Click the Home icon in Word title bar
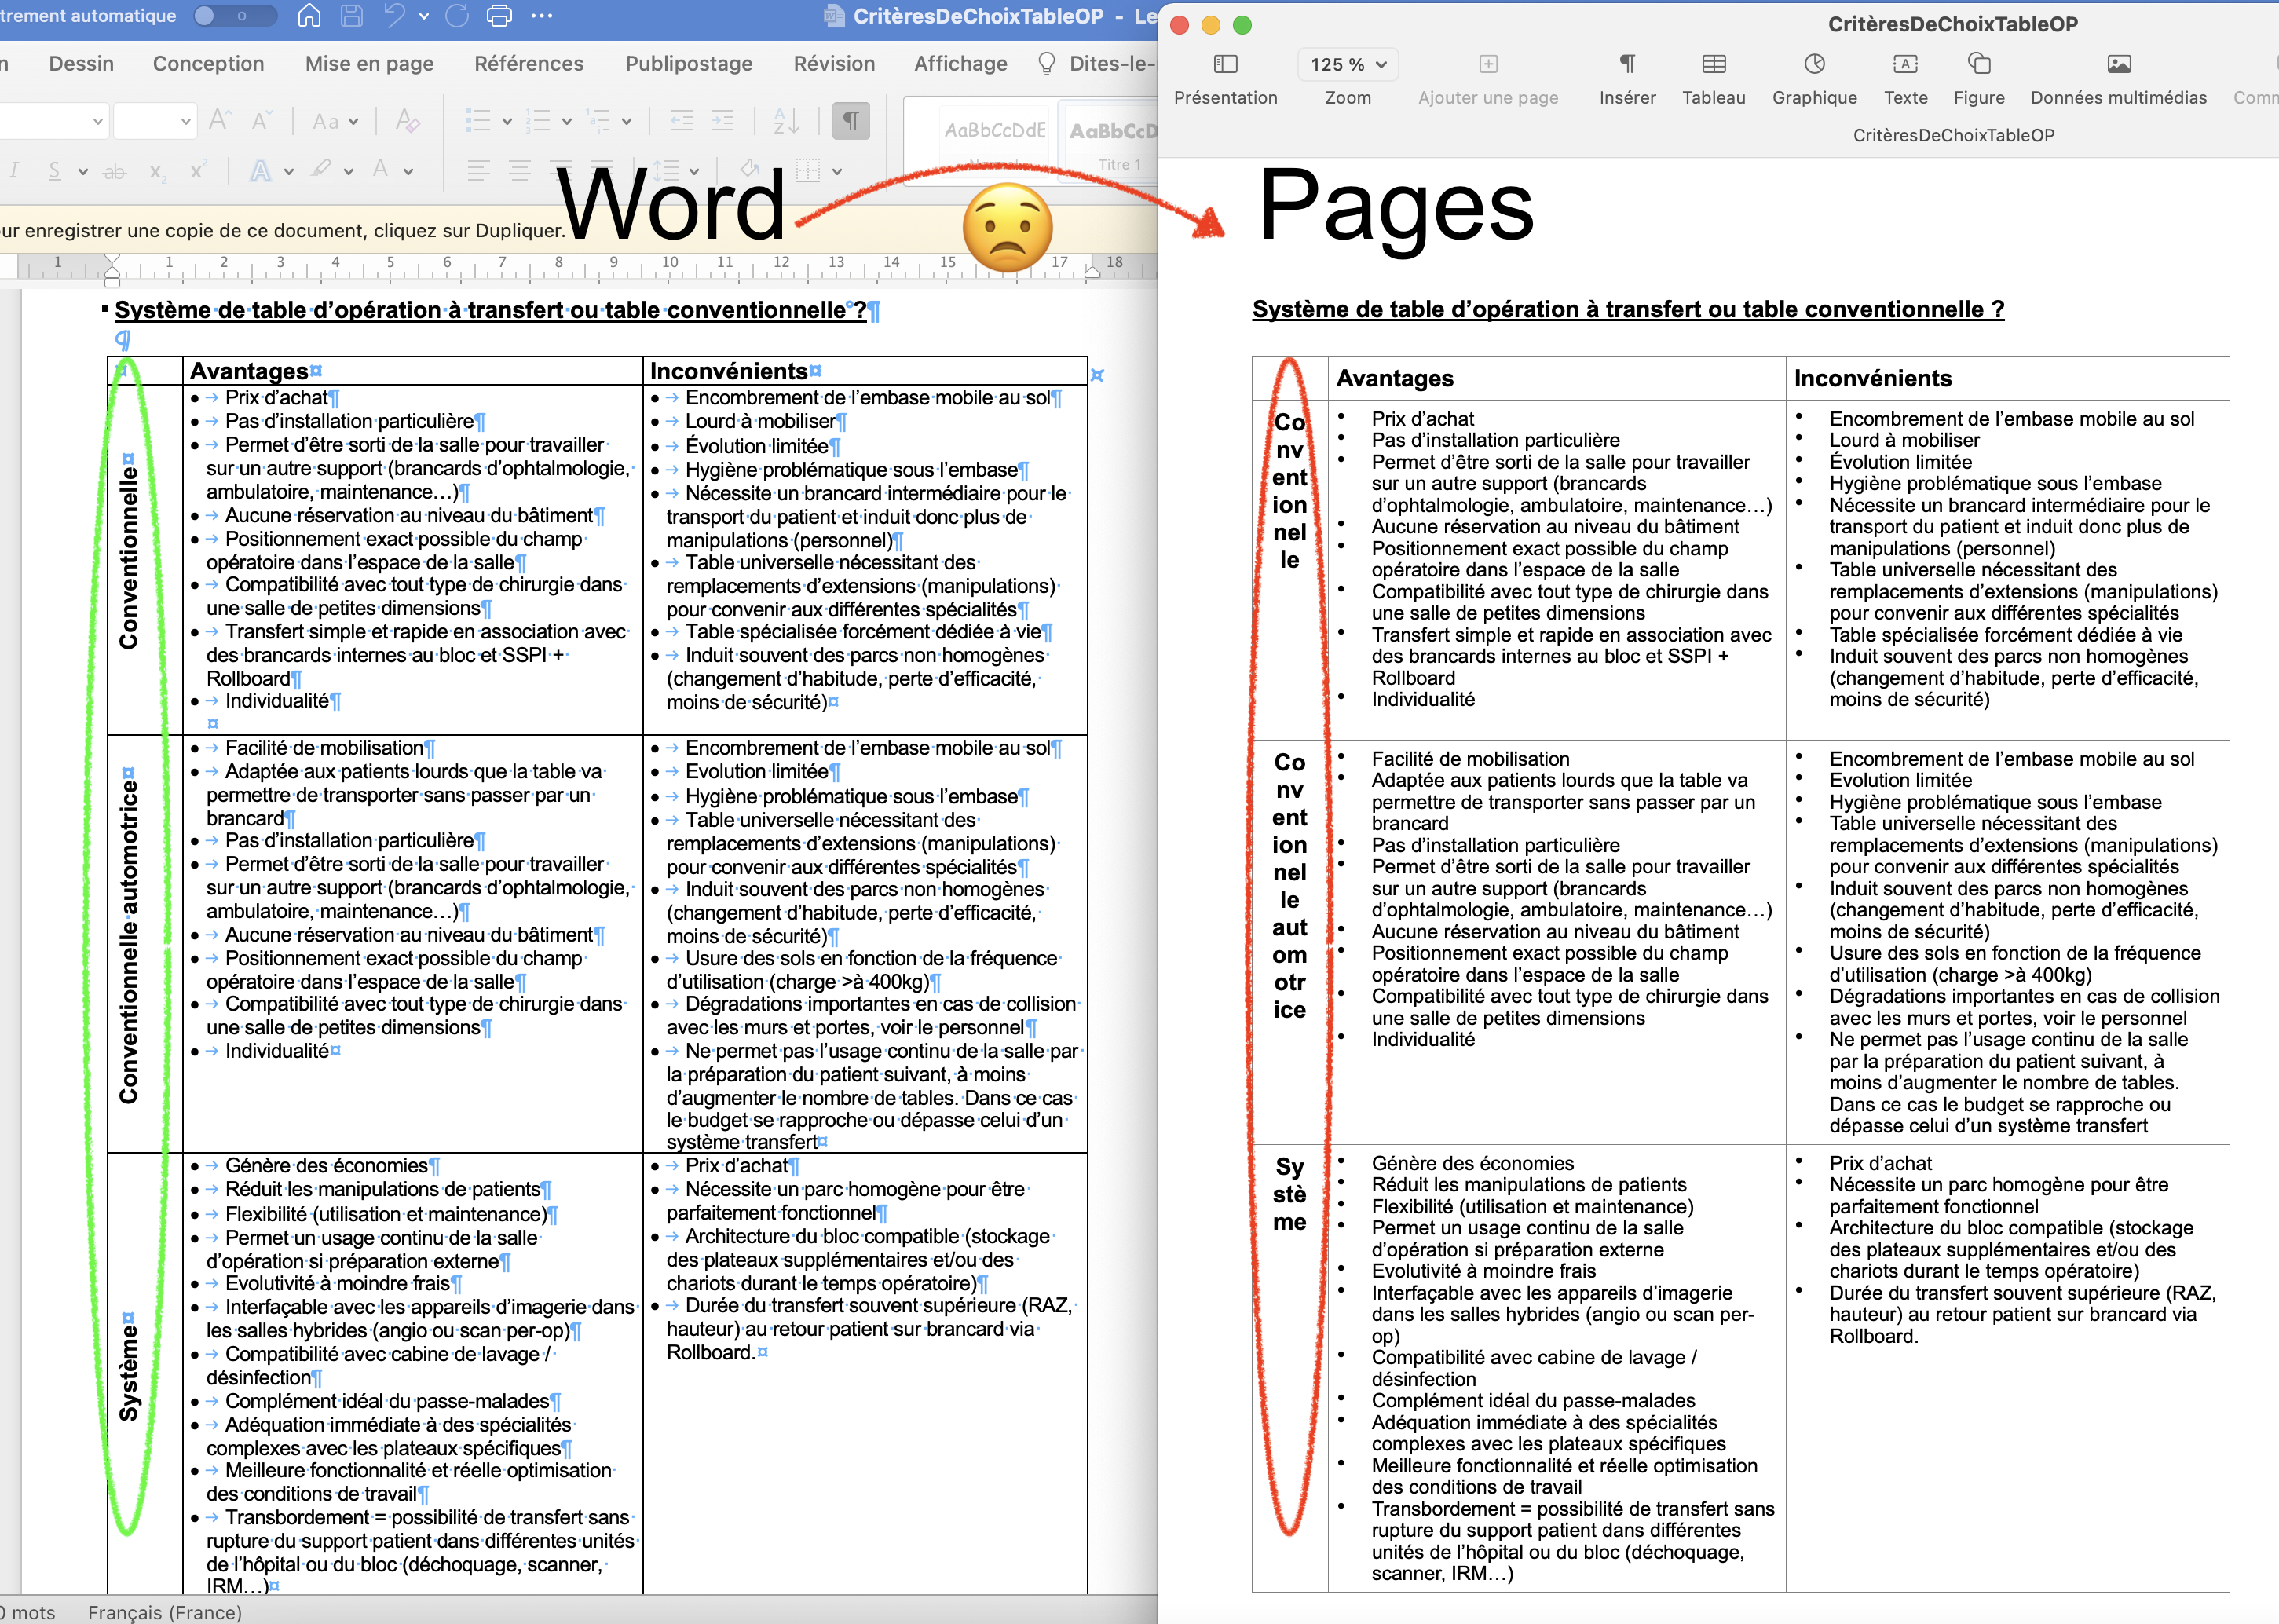Viewport: 2279px width, 1624px height. pyautogui.click(x=310, y=16)
